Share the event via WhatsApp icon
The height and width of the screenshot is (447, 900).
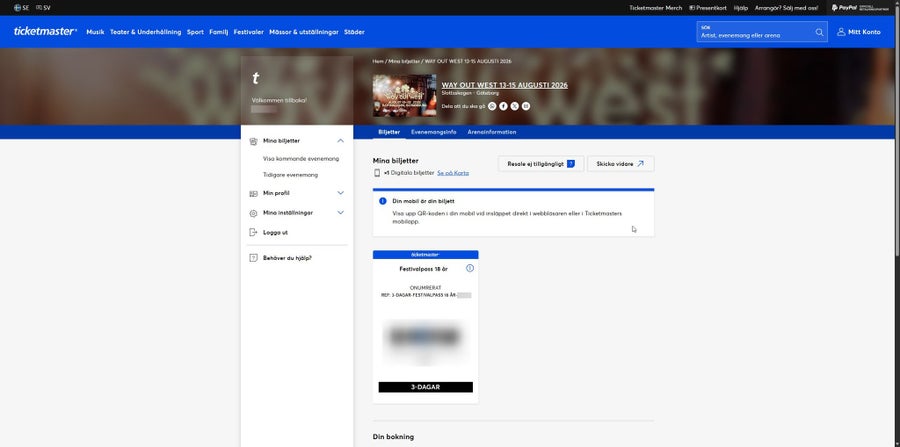492,106
